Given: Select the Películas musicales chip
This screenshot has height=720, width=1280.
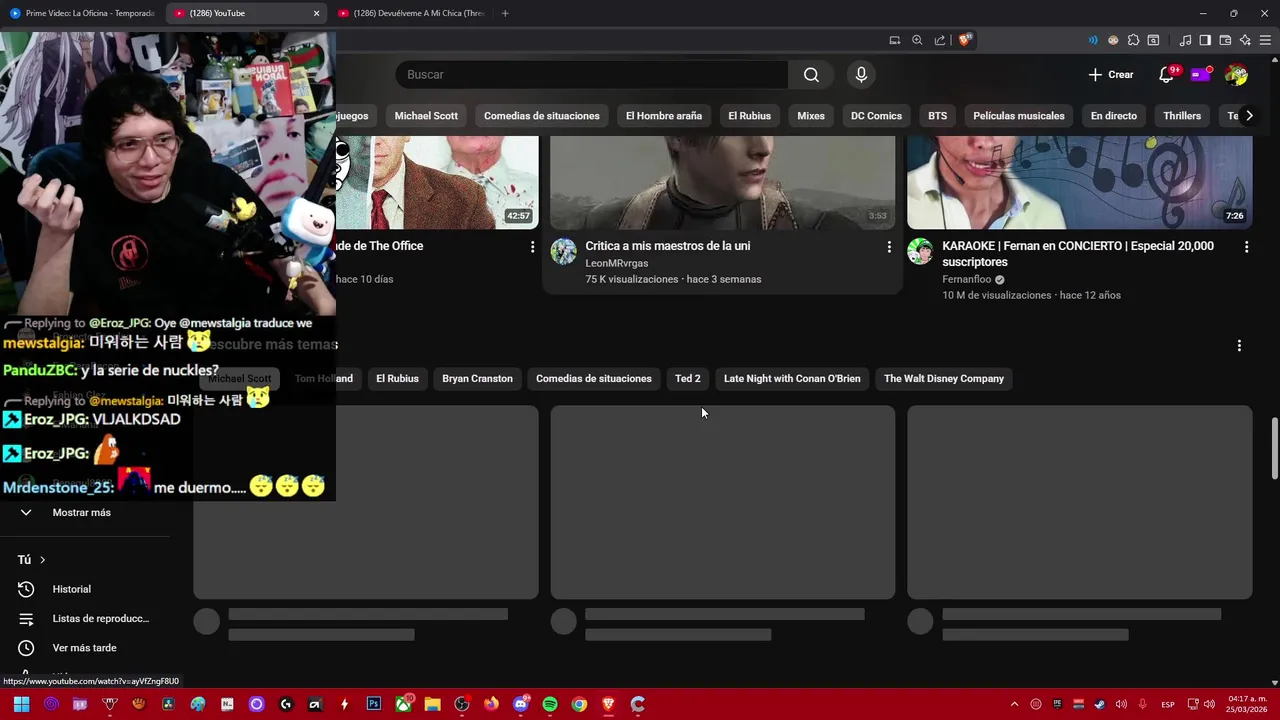Looking at the screenshot, I should tap(1019, 116).
